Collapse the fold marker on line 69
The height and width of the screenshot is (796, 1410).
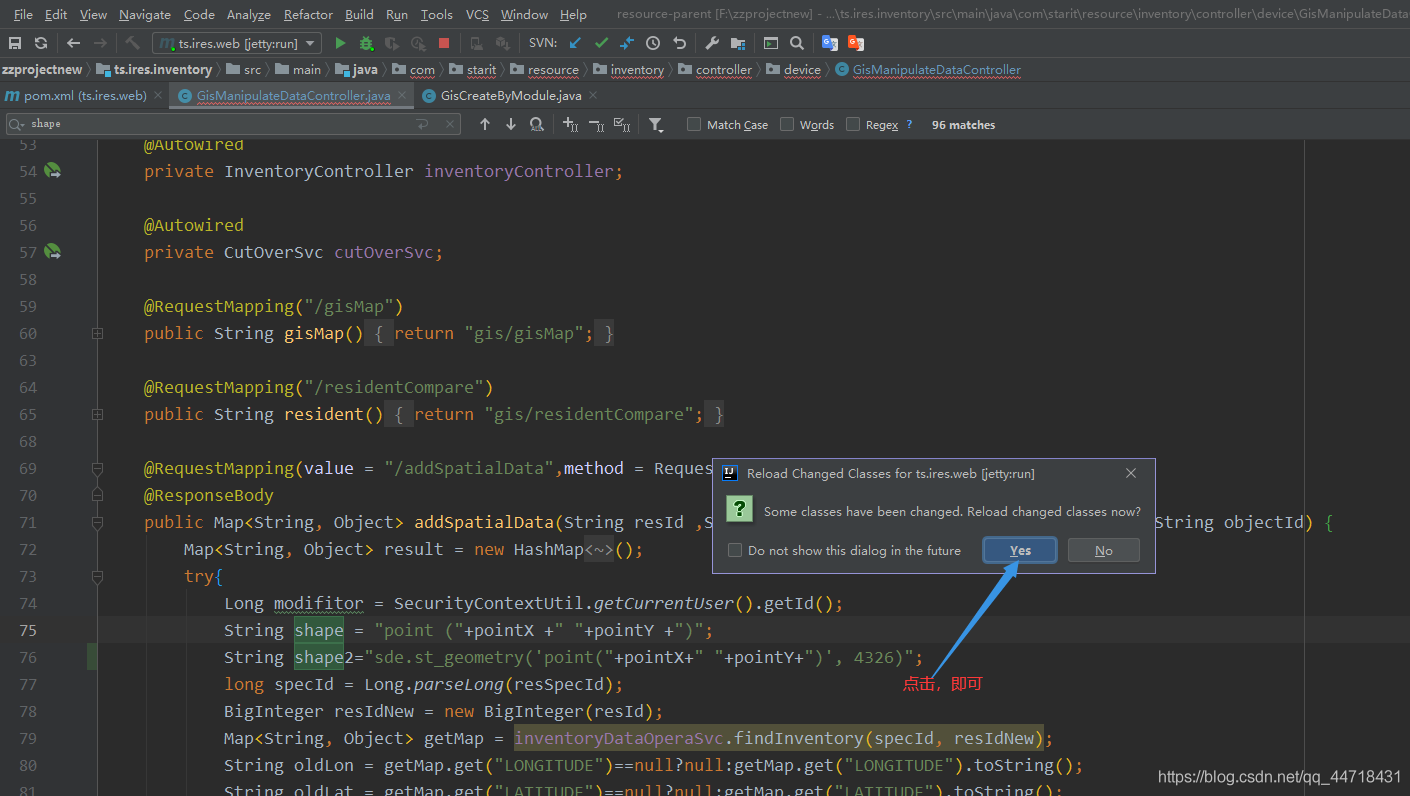pyautogui.click(x=97, y=468)
